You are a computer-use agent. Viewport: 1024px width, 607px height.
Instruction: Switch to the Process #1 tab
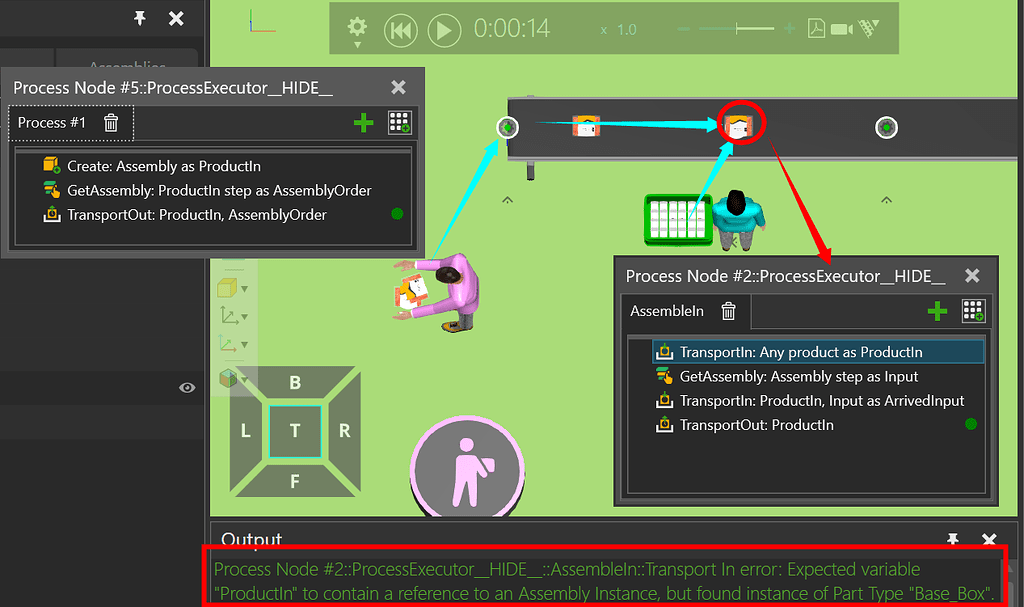(x=52, y=123)
